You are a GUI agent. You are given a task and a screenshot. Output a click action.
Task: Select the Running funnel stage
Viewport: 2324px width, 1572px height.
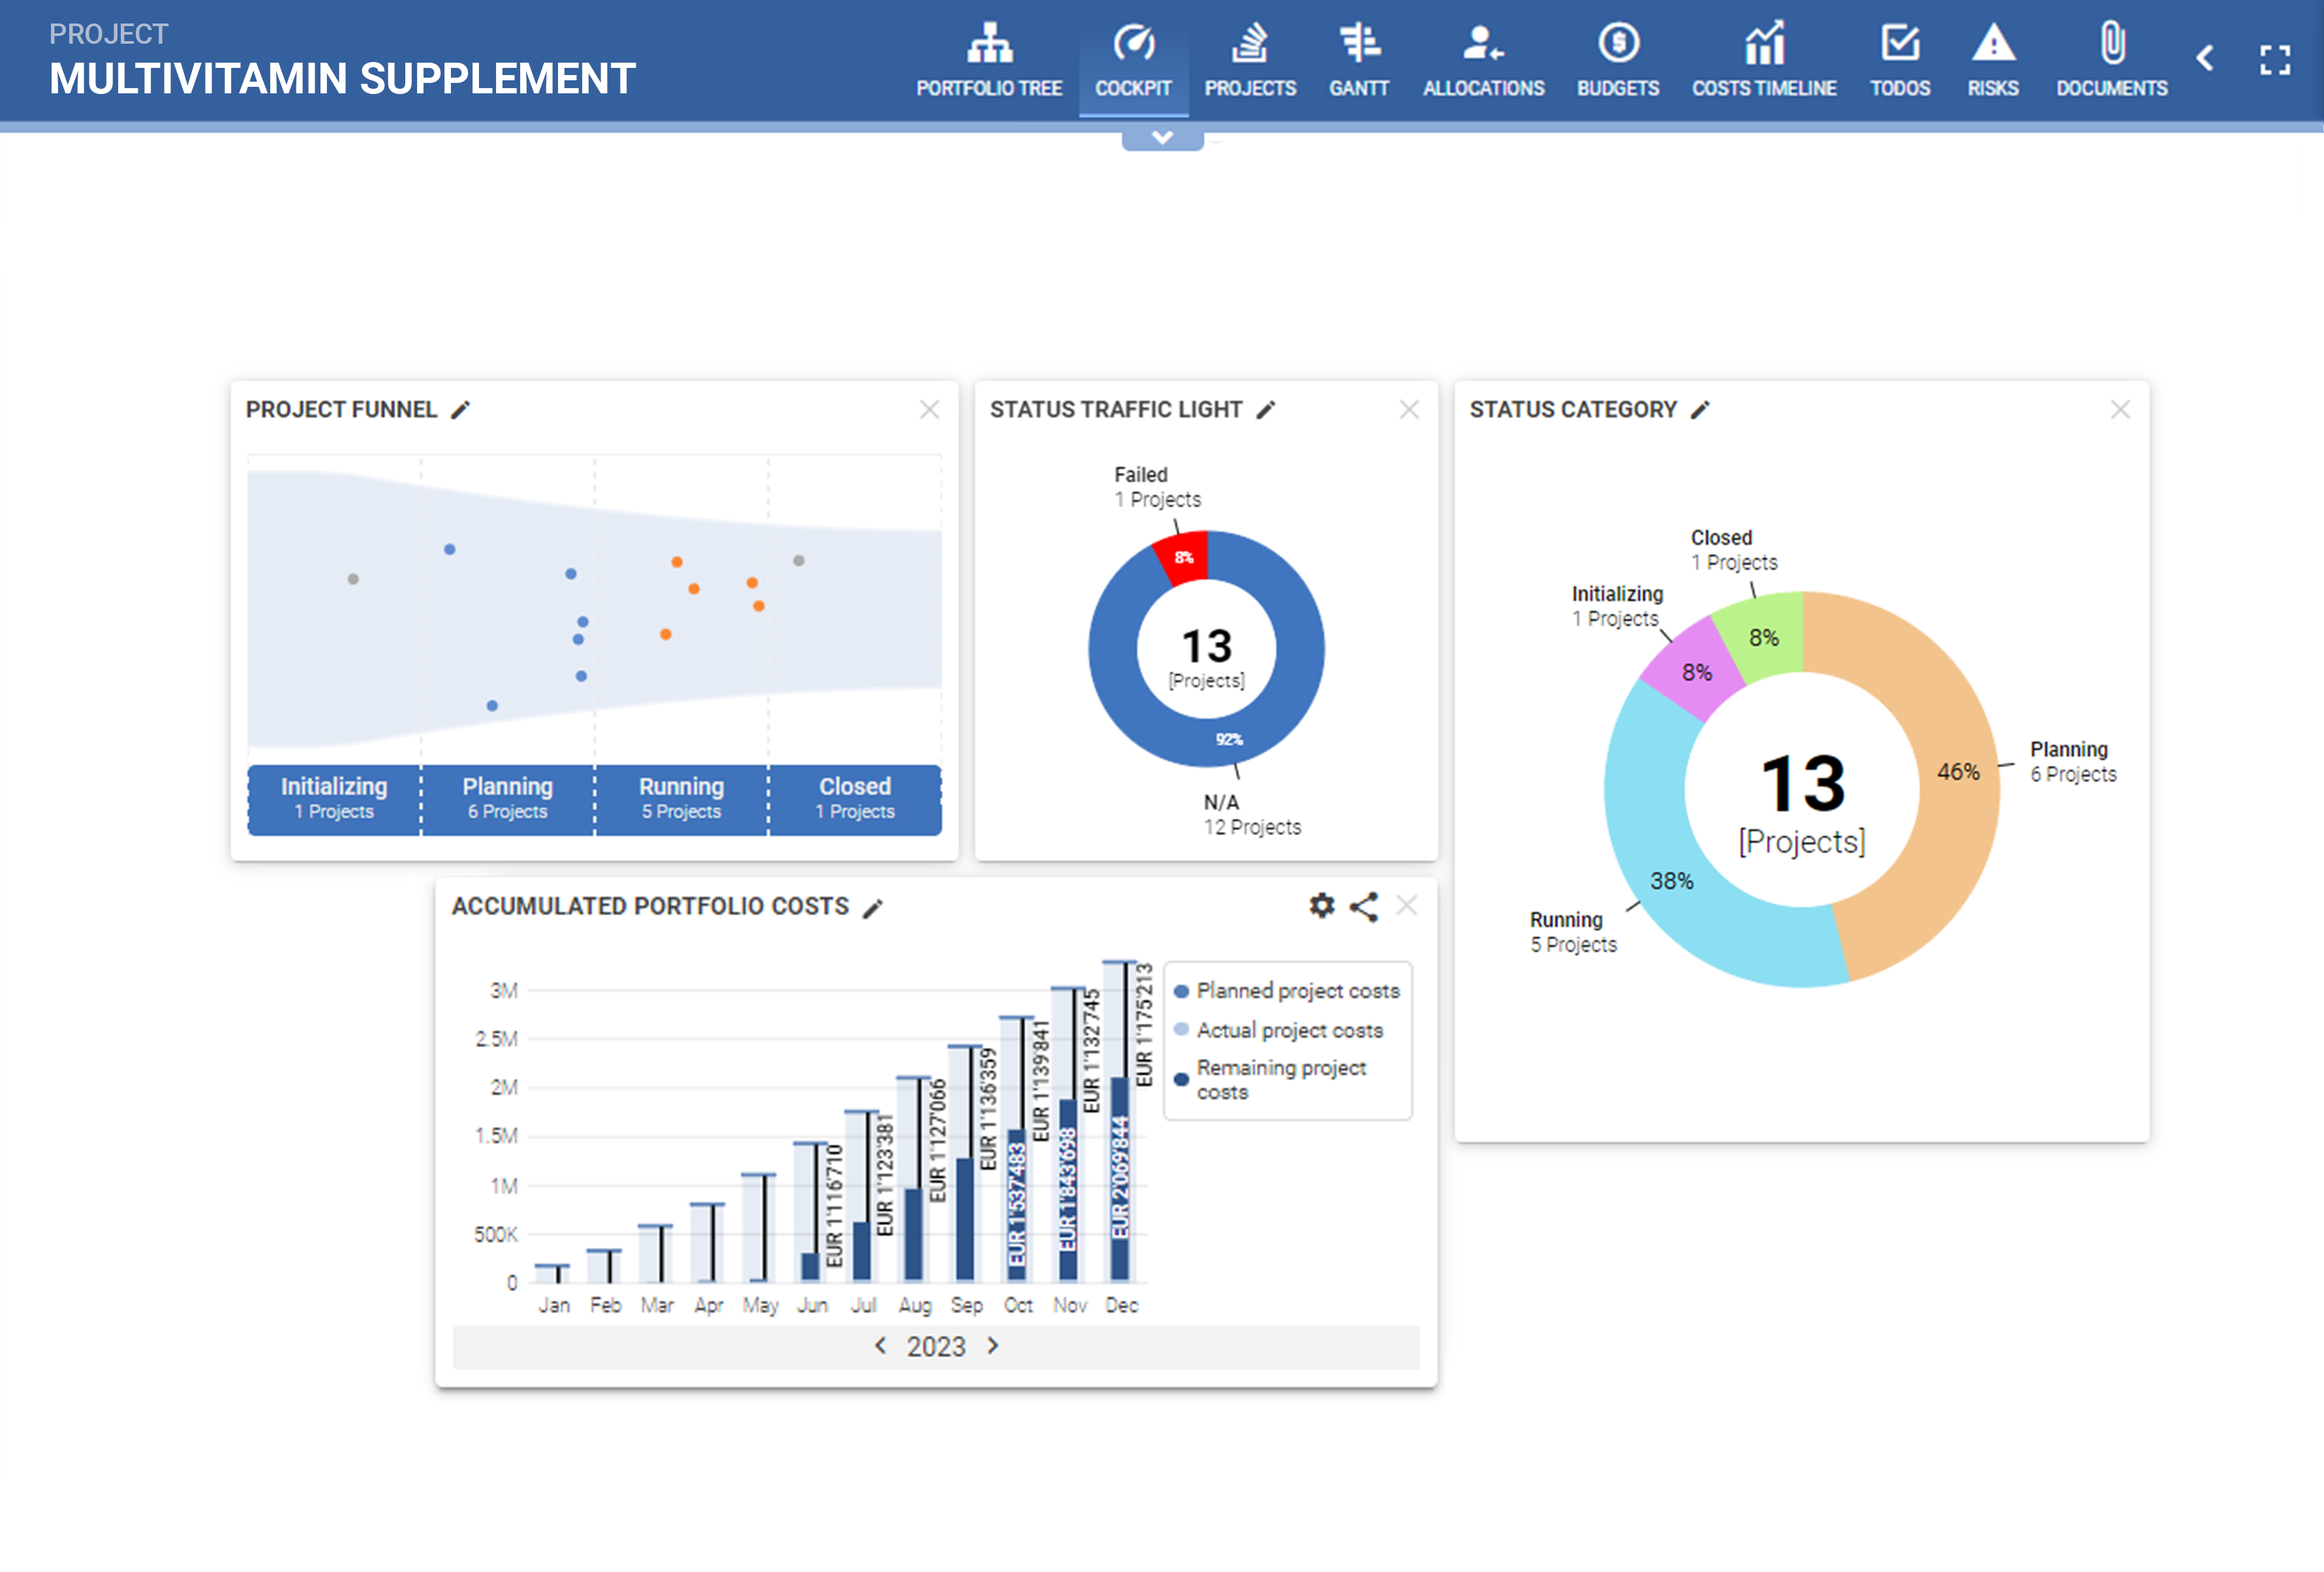(x=682, y=799)
